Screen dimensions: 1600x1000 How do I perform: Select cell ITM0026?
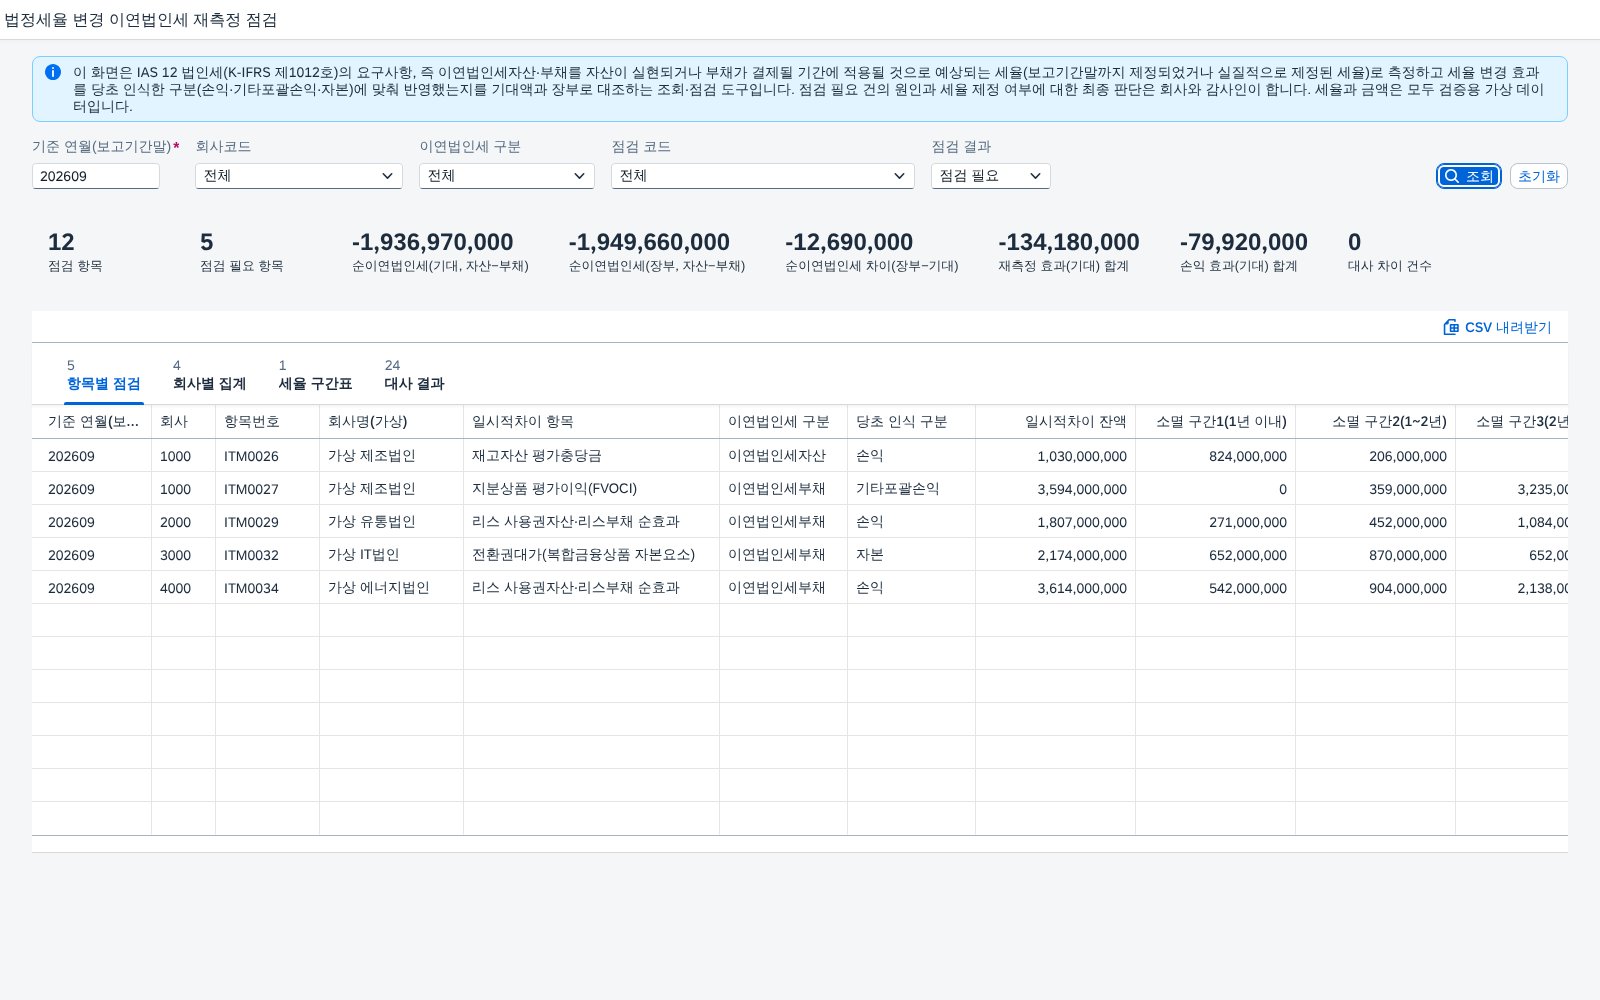267,456
